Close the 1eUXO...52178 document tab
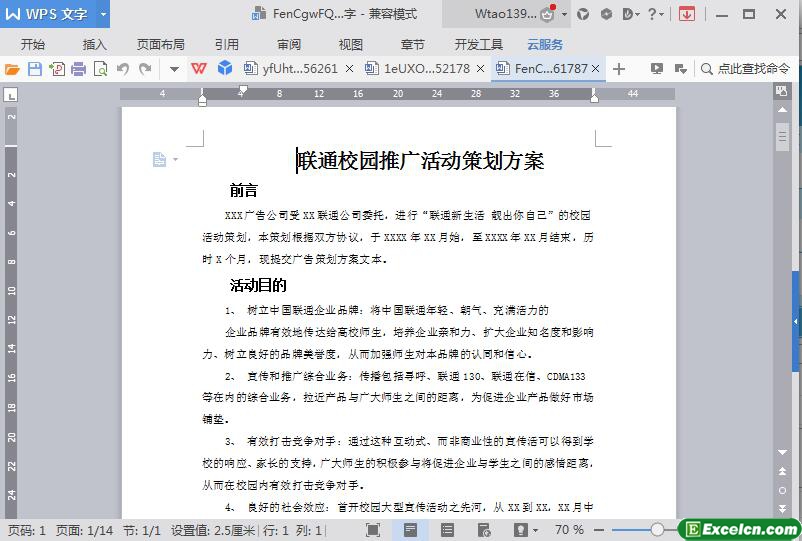Viewport: 802px width, 541px height. point(480,69)
